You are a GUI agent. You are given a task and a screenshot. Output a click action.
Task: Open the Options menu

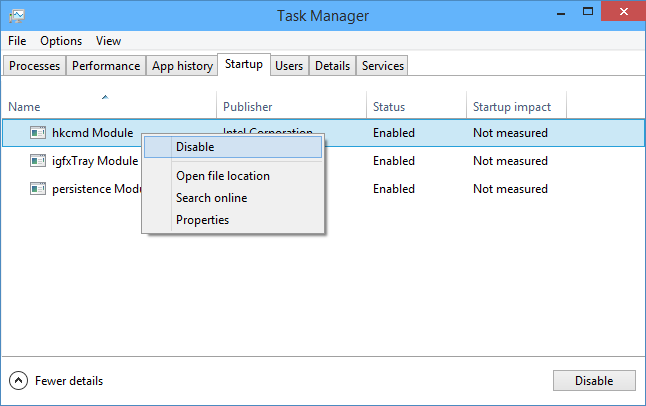click(x=61, y=41)
